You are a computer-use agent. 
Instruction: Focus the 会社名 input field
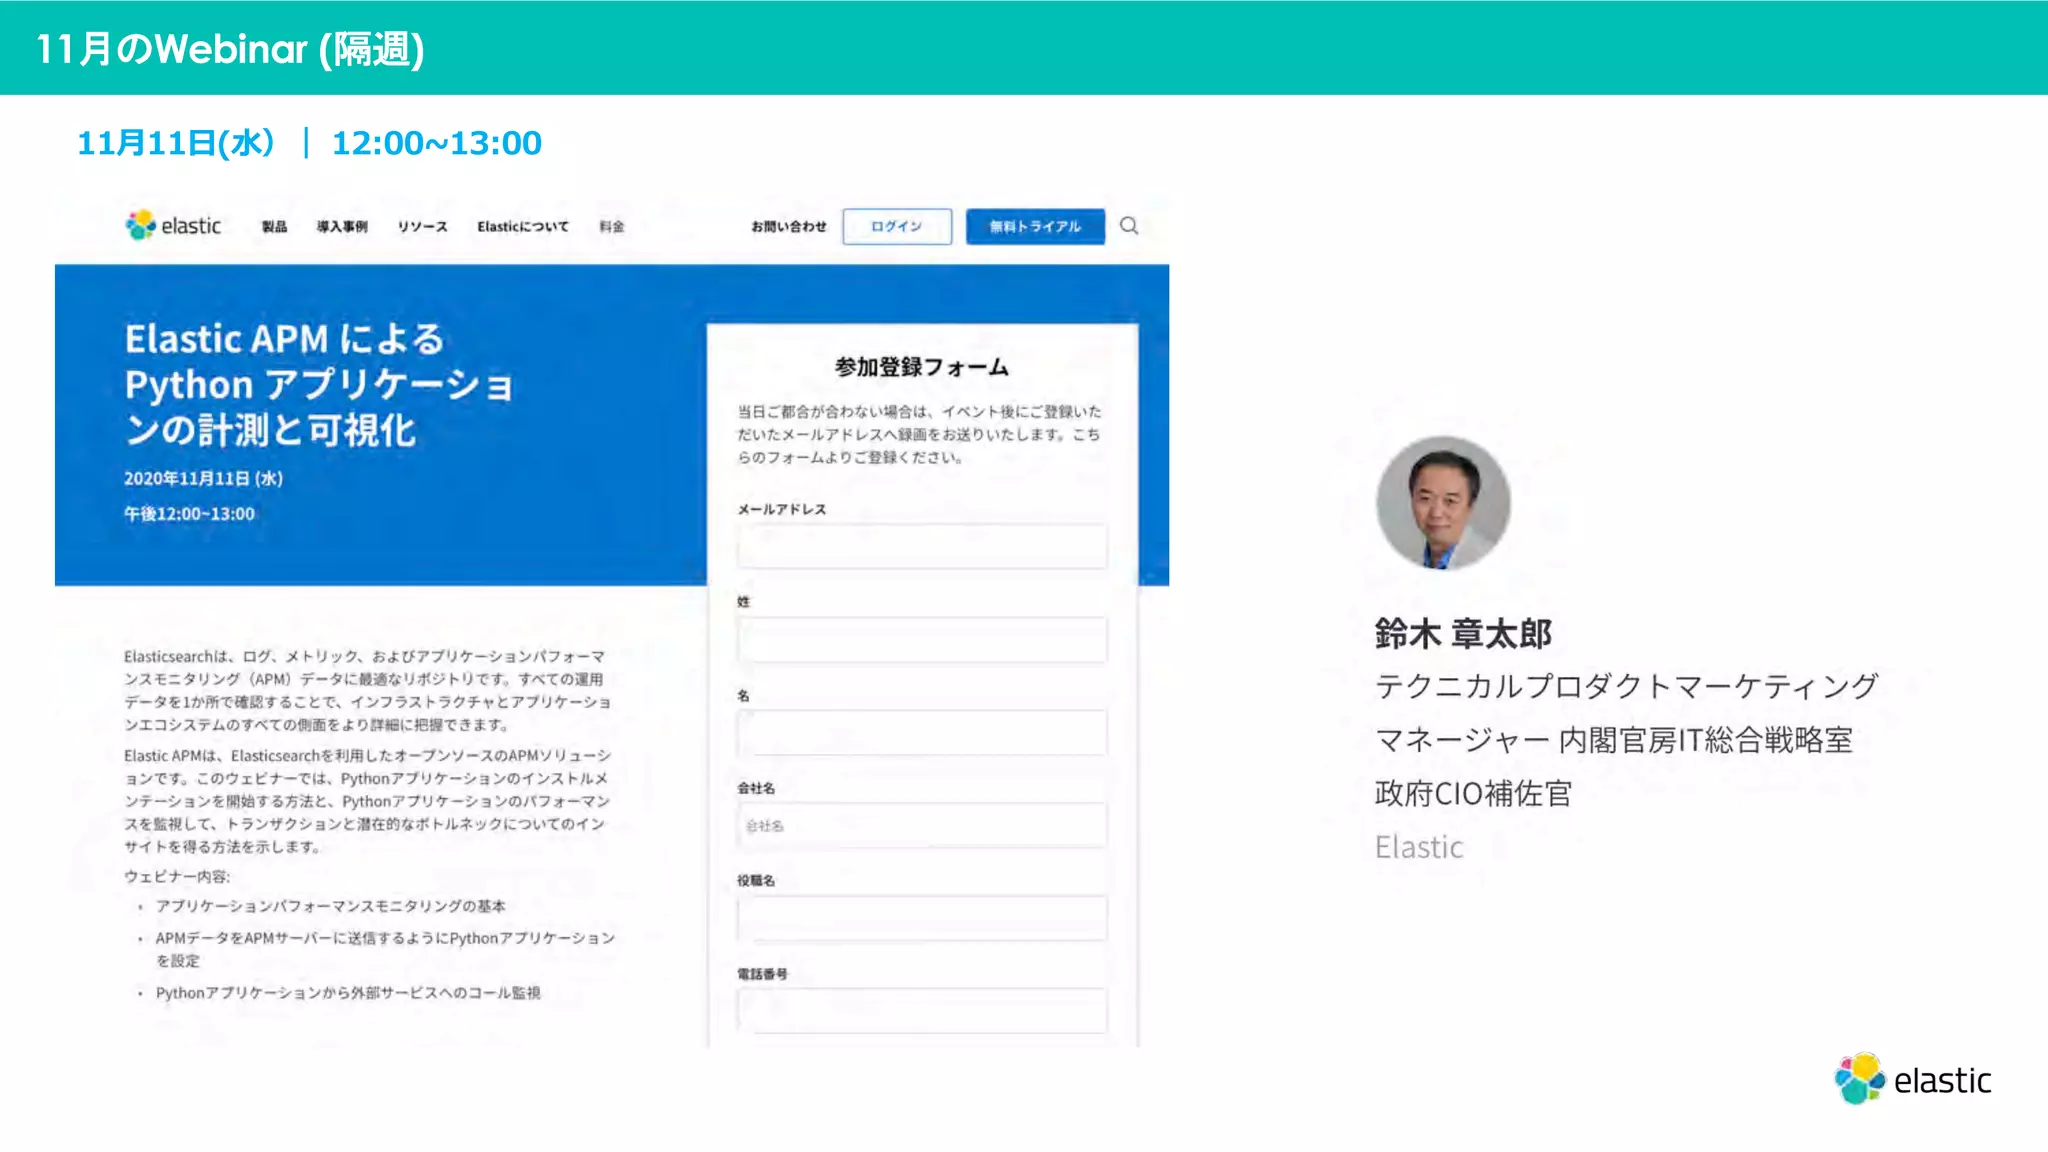922,825
